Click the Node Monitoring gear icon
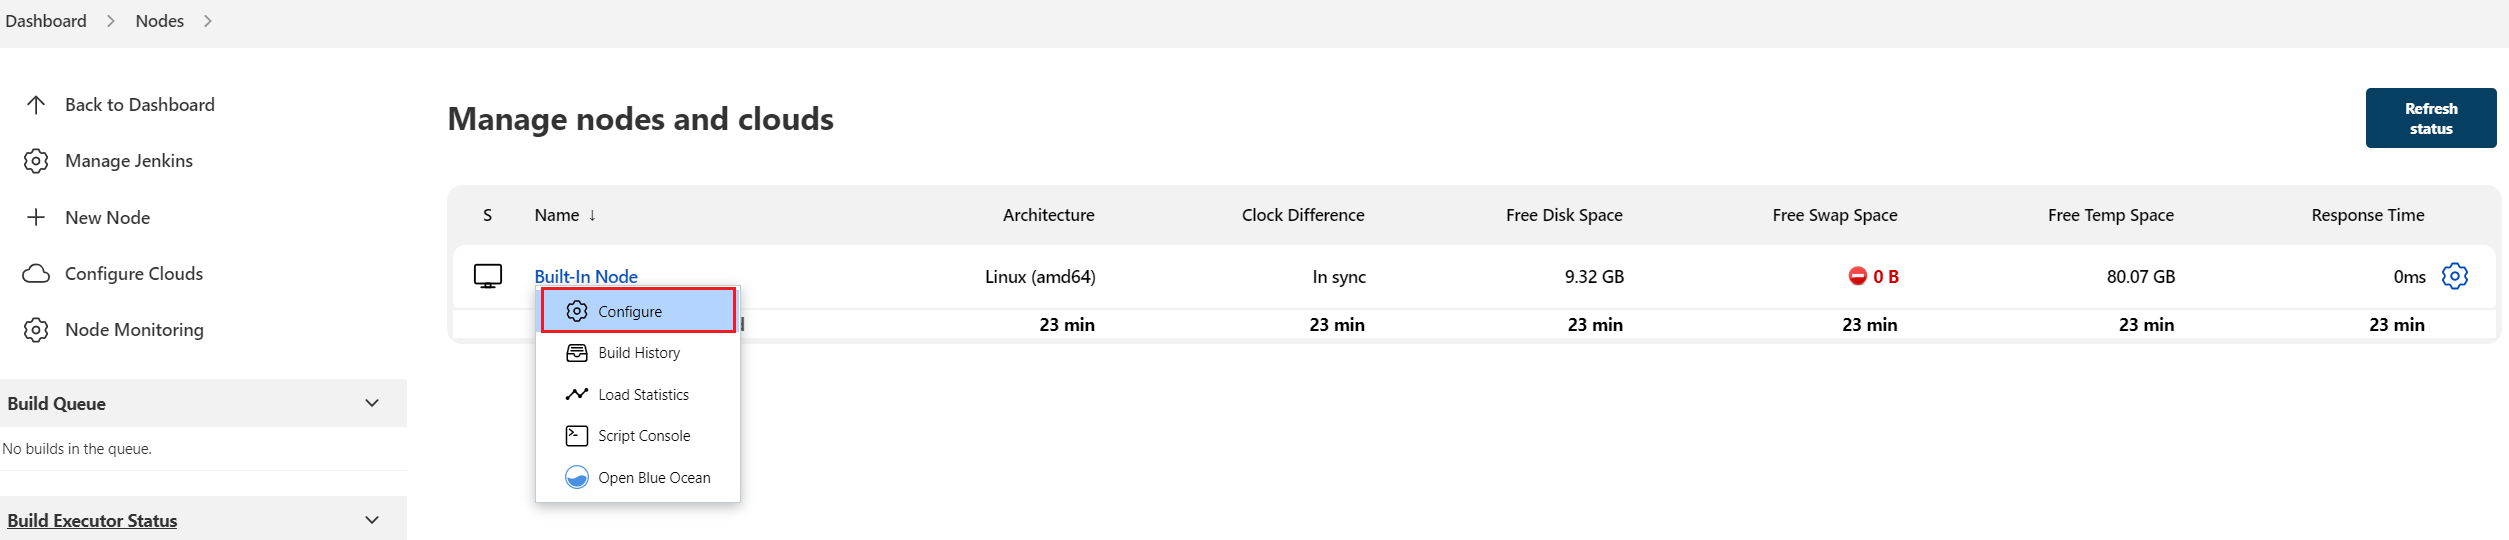This screenshot has height=540, width=2509. tap(36, 330)
